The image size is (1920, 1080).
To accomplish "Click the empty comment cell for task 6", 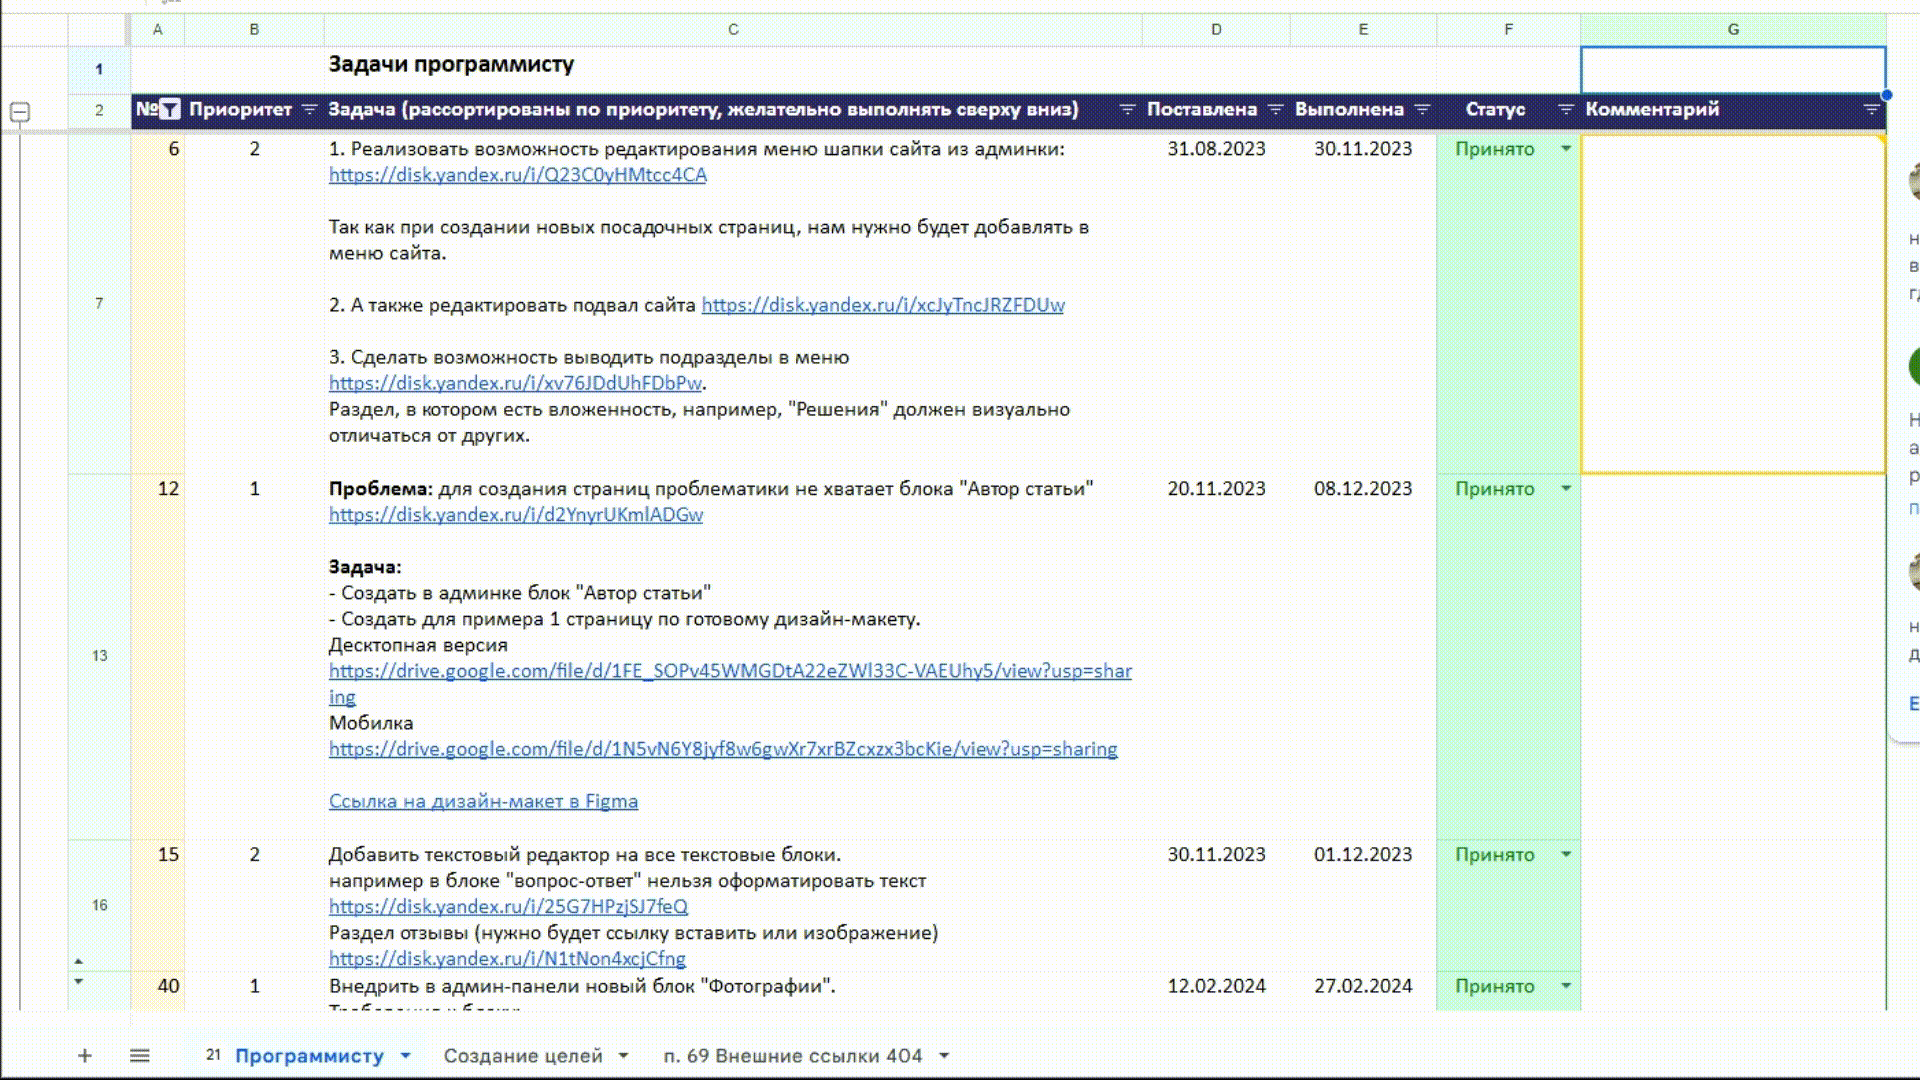I will [1732, 303].
